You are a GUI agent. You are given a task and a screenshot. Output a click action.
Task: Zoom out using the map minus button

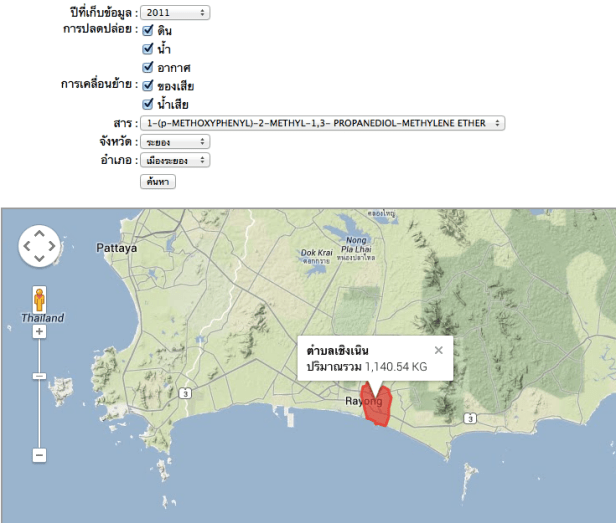pos(39,455)
